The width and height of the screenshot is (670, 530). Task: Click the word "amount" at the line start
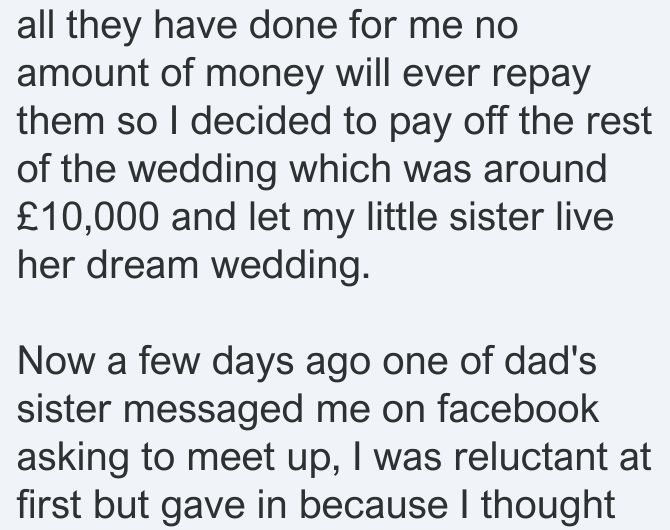click(x=83, y=73)
